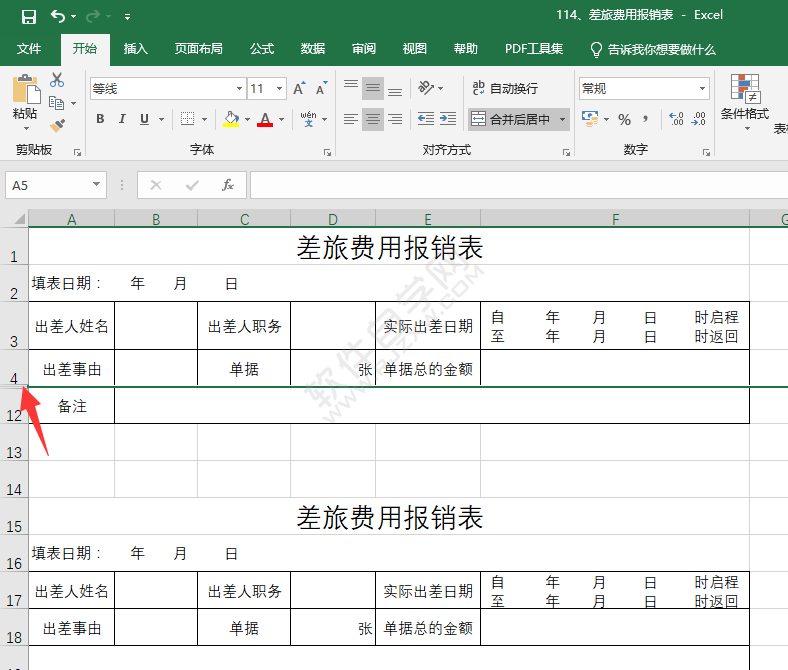Click the Percent Style icon
This screenshot has width=788, height=670.
624,119
